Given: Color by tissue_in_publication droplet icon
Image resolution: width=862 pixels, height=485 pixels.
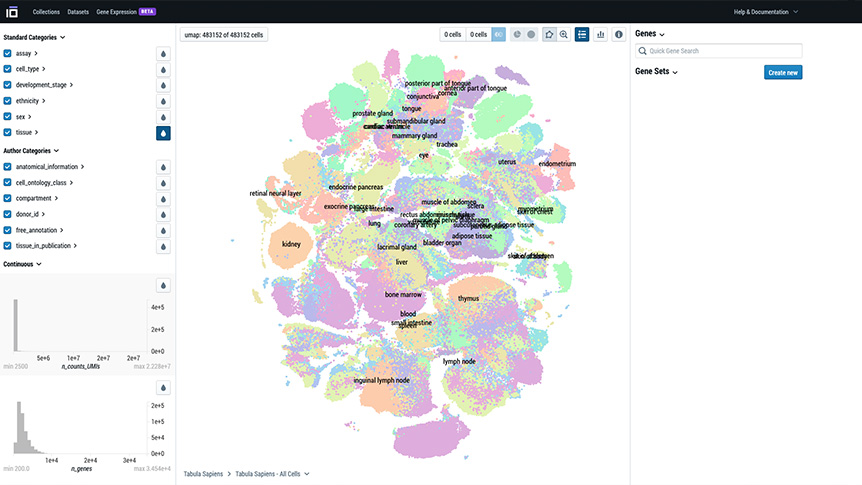Looking at the screenshot, I should (x=163, y=246).
